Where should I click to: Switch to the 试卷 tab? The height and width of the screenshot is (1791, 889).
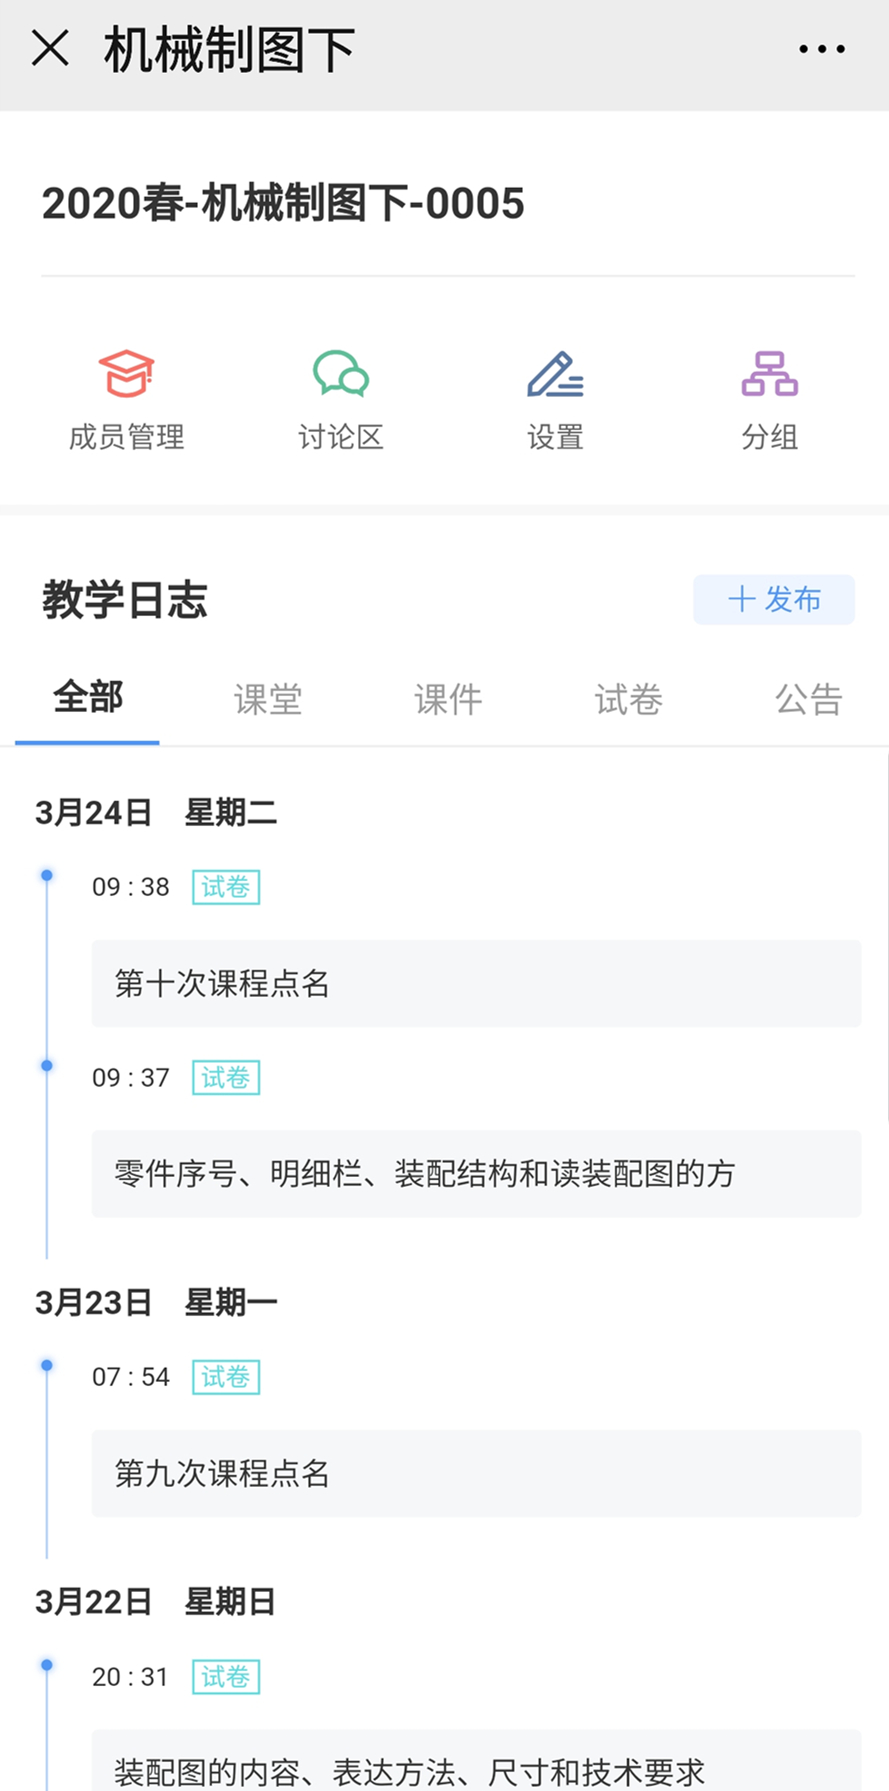[628, 699]
